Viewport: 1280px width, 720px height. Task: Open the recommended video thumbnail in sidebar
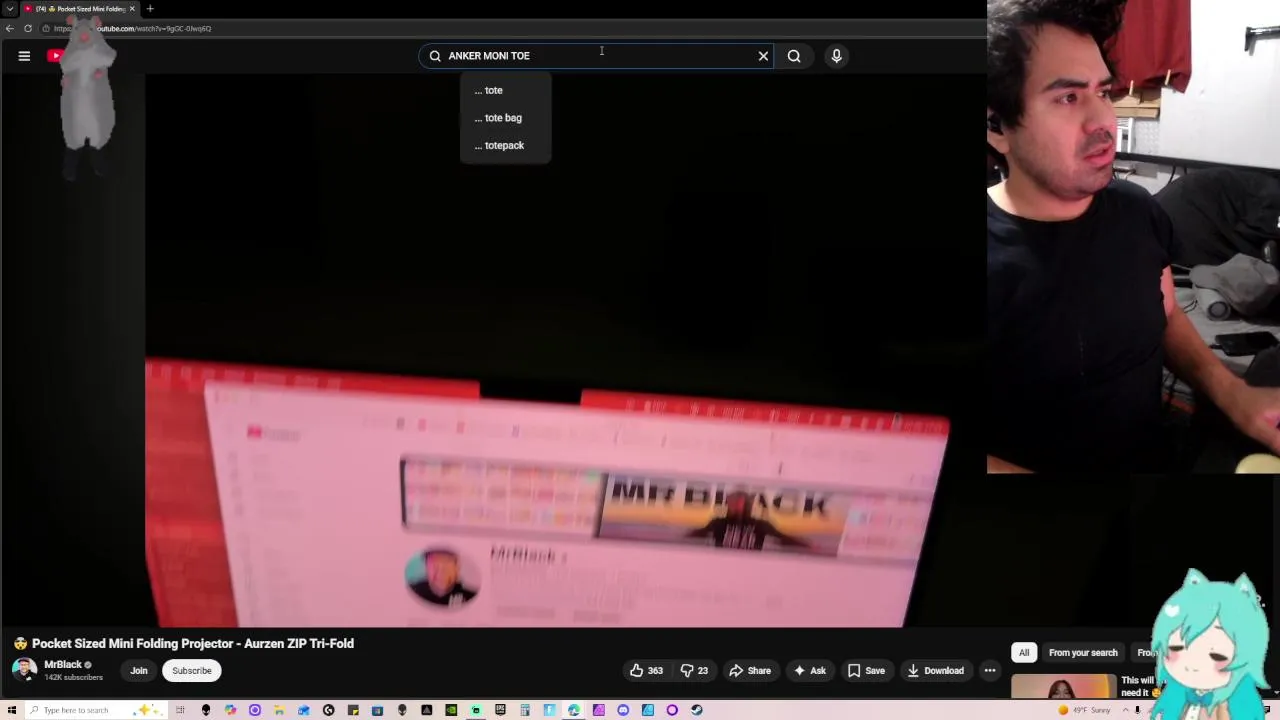click(x=1063, y=687)
